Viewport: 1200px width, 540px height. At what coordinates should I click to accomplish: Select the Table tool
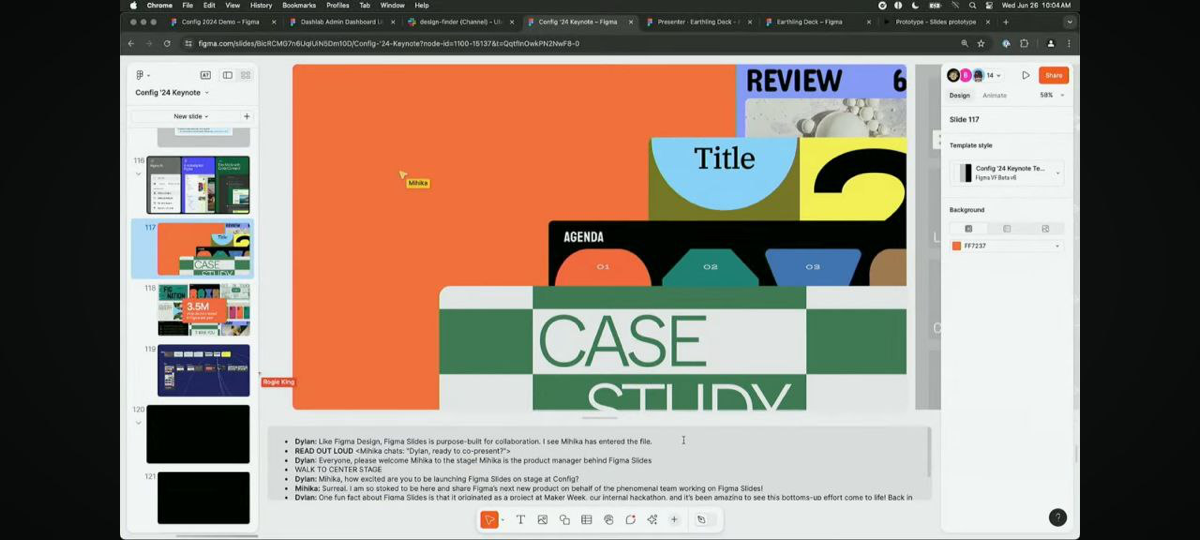click(x=586, y=520)
